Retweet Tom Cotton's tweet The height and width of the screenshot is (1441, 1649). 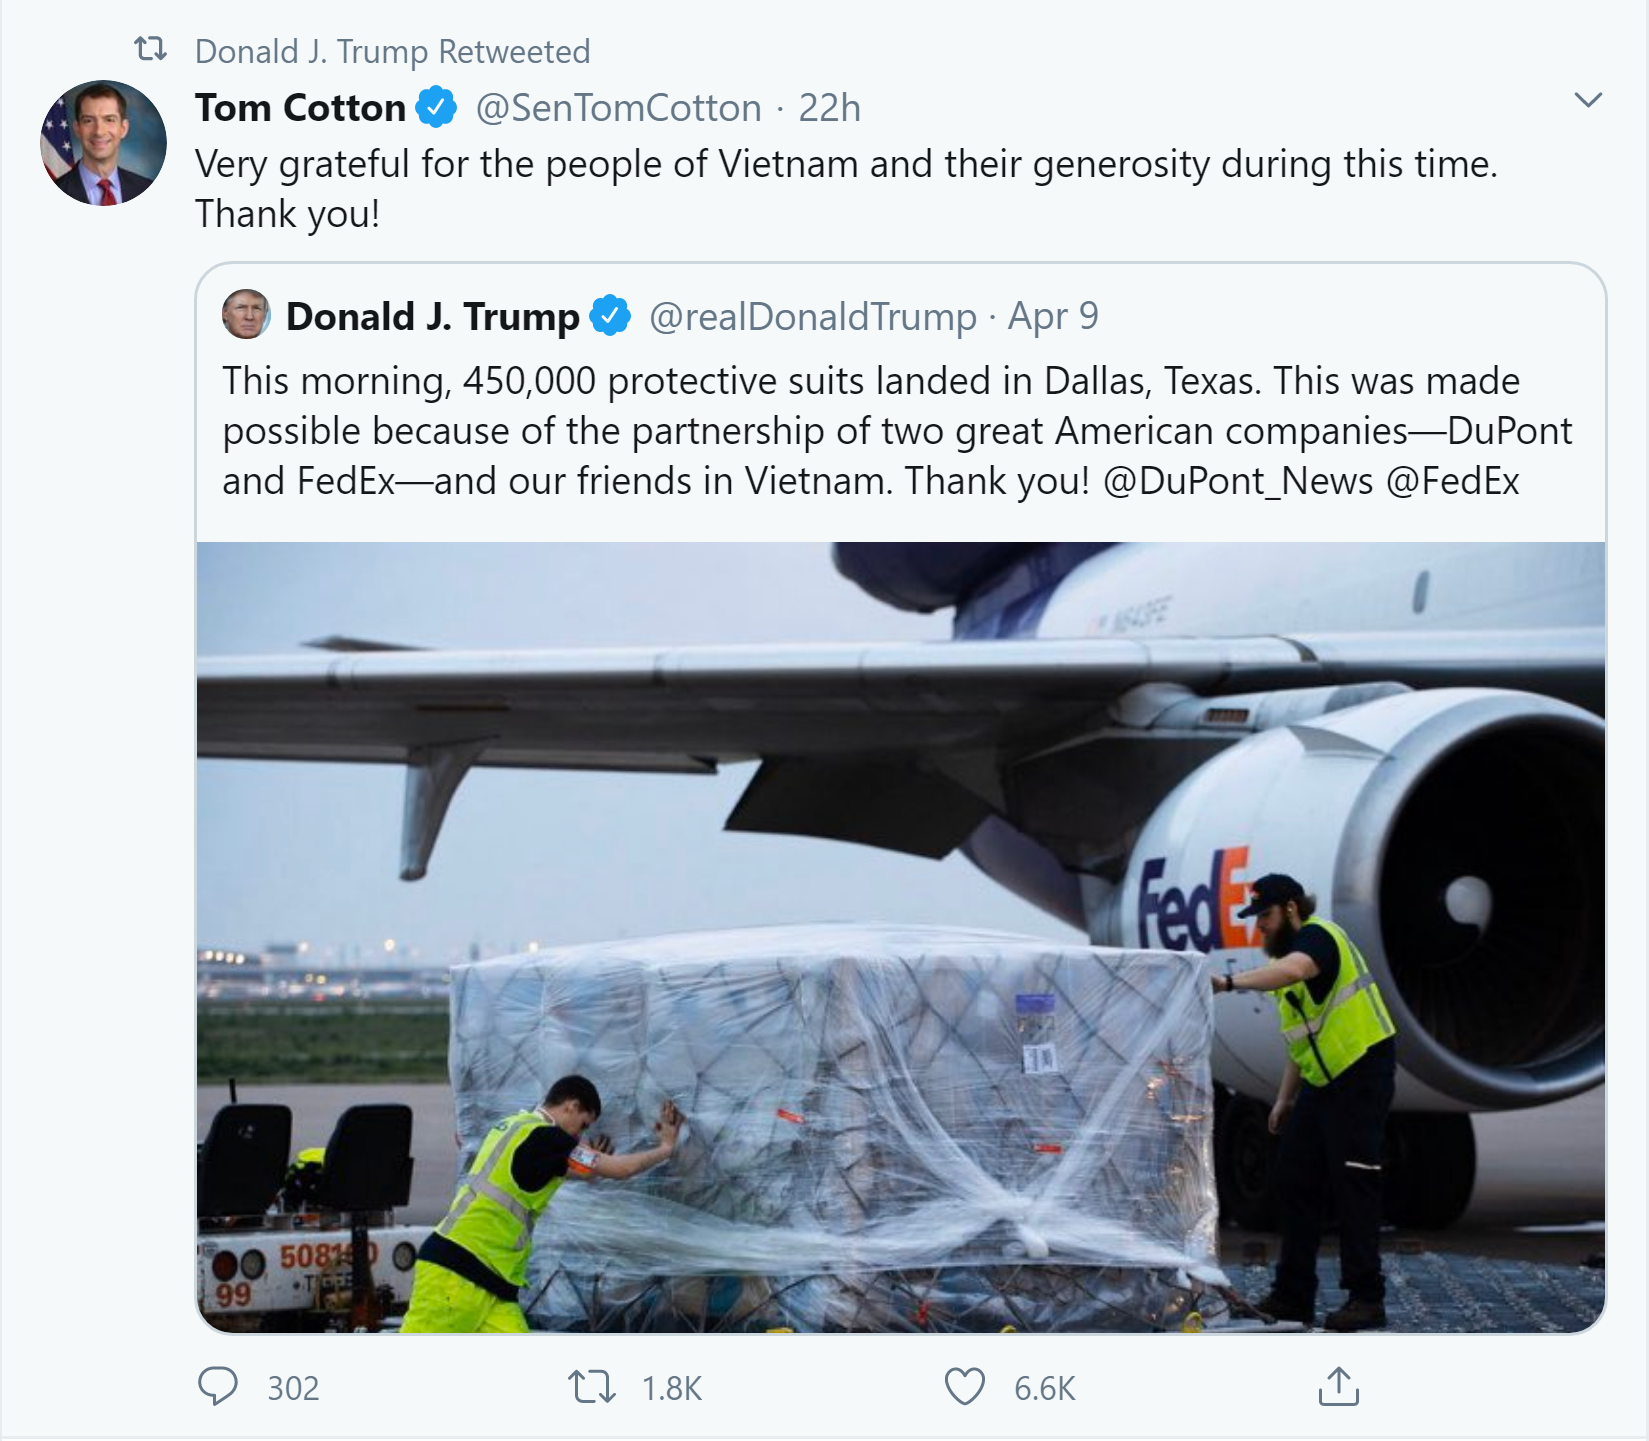592,1387
